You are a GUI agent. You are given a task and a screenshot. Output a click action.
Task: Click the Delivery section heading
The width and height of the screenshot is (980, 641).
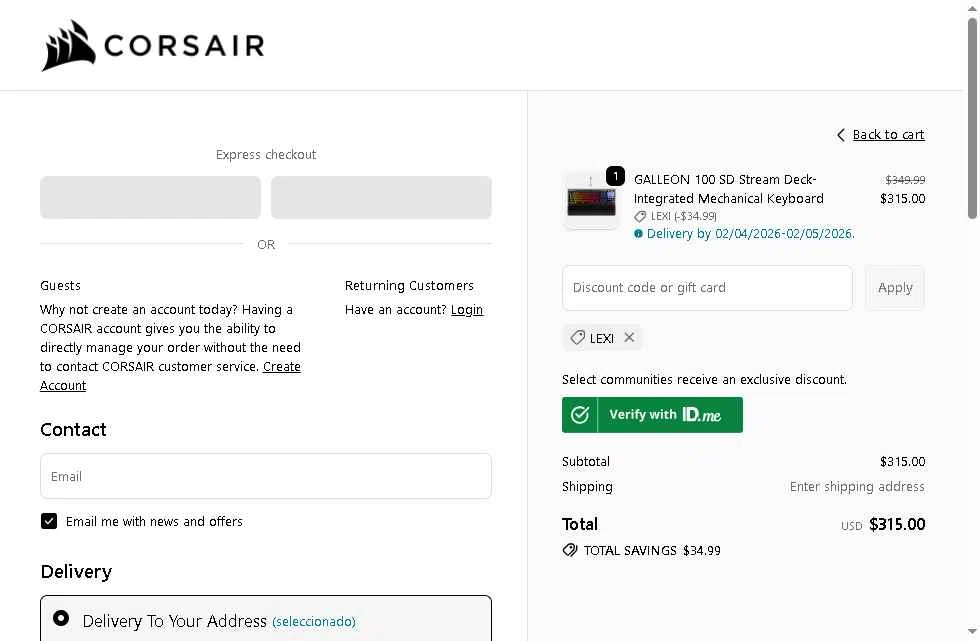76,572
